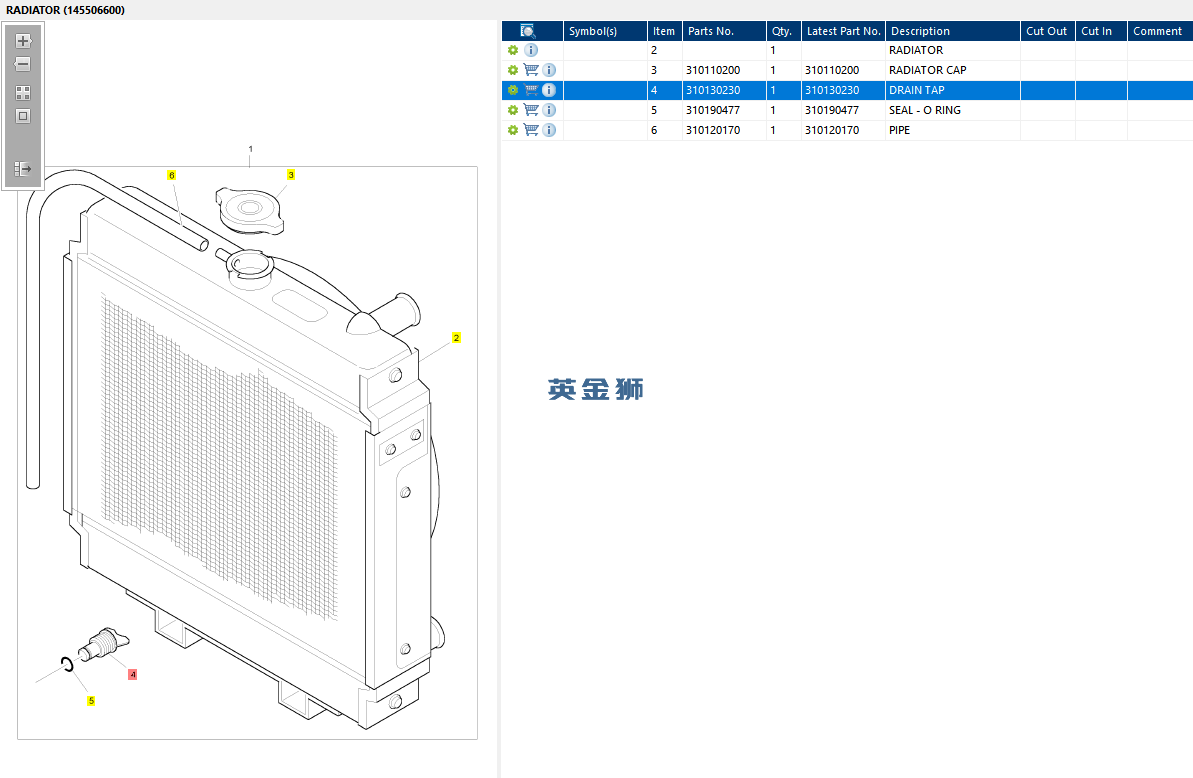Open info for the RADIATOR row

531,50
